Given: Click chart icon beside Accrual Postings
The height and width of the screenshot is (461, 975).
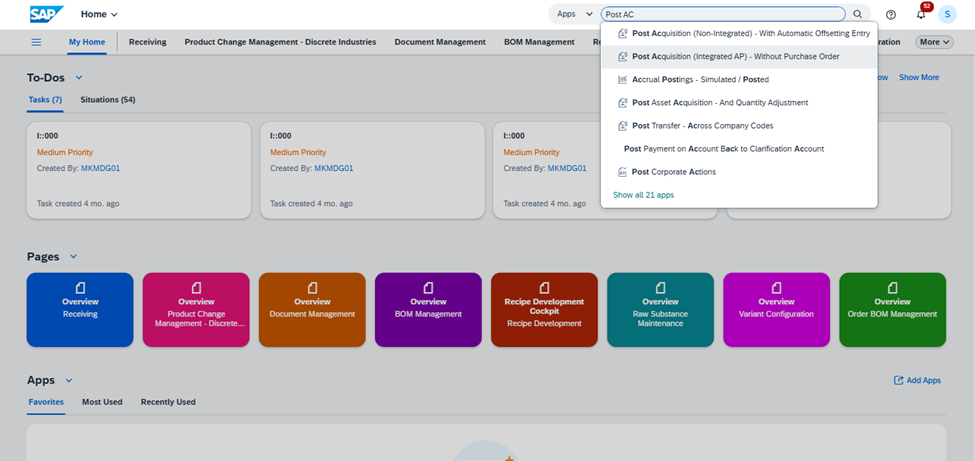Looking at the screenshot, I should click(x=622, y=80).
